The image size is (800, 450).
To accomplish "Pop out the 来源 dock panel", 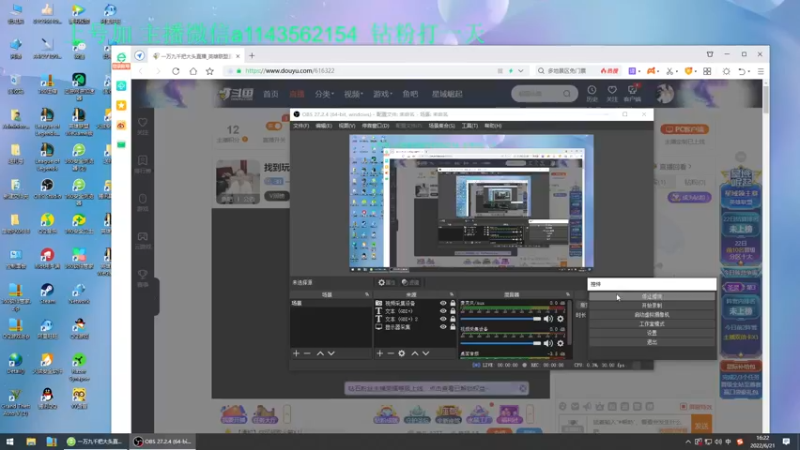I will point(452,294).
